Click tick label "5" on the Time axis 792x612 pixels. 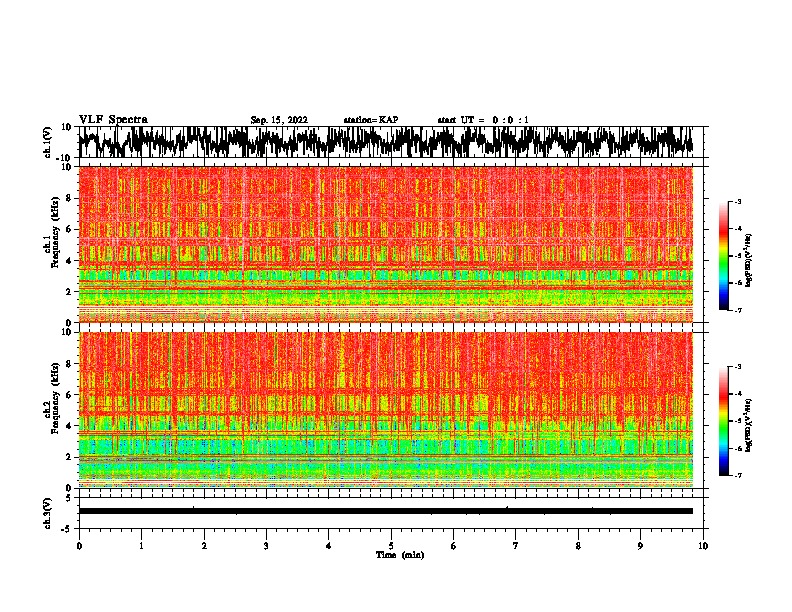[391, 546]
